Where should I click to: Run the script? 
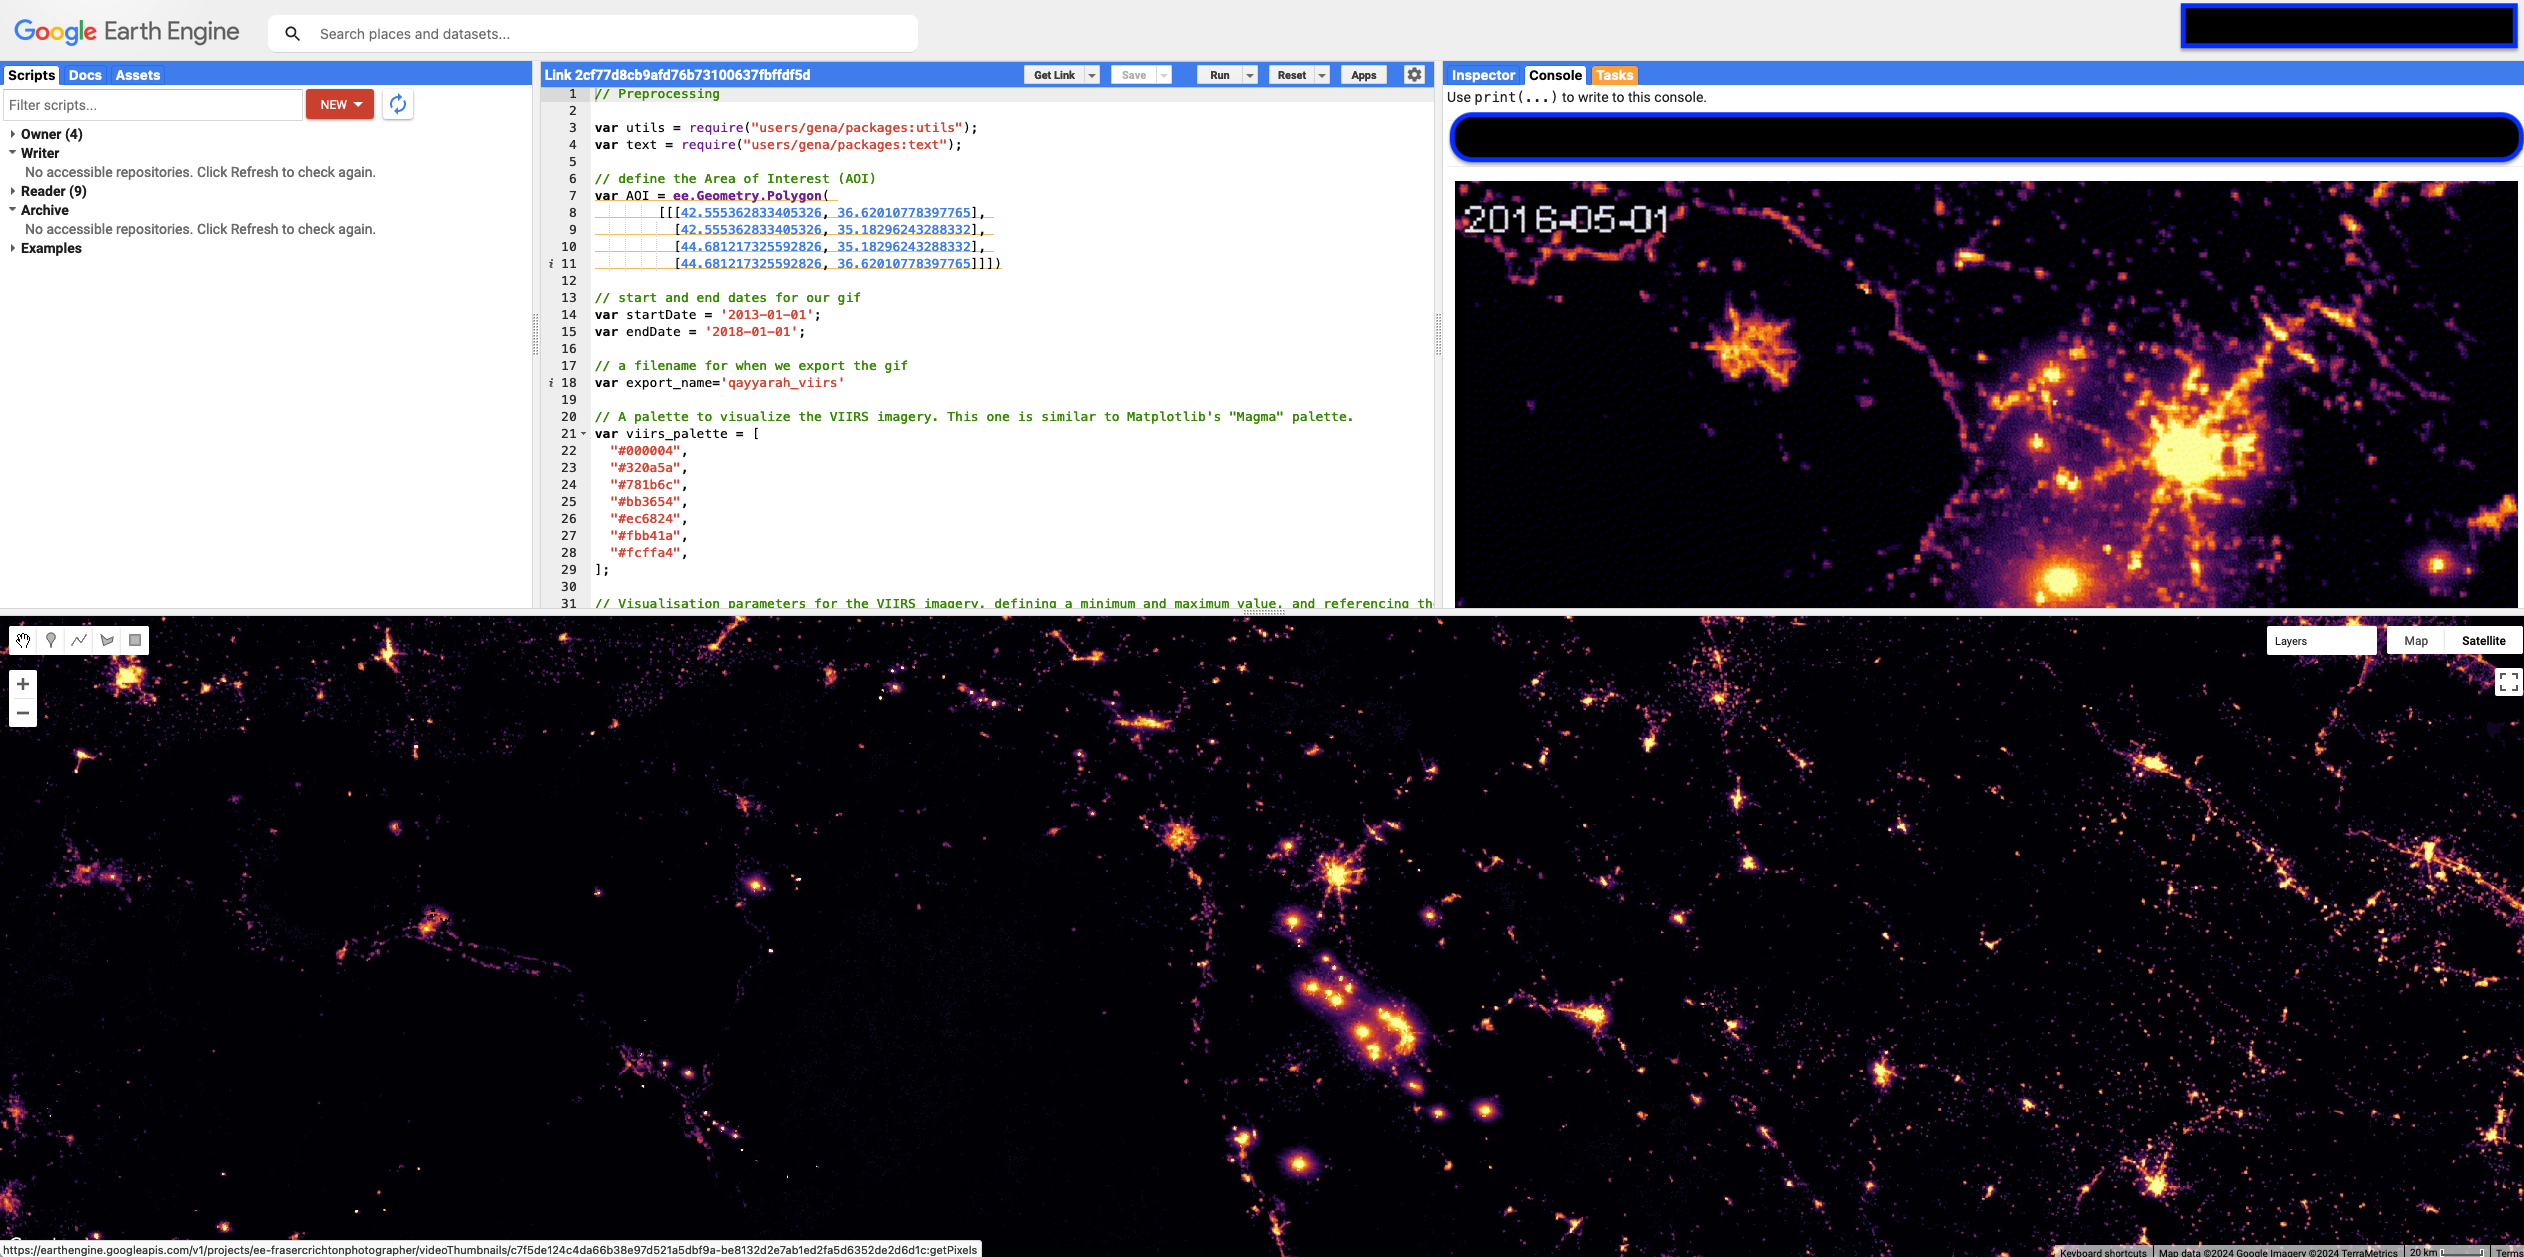(x=1219, y=75)
